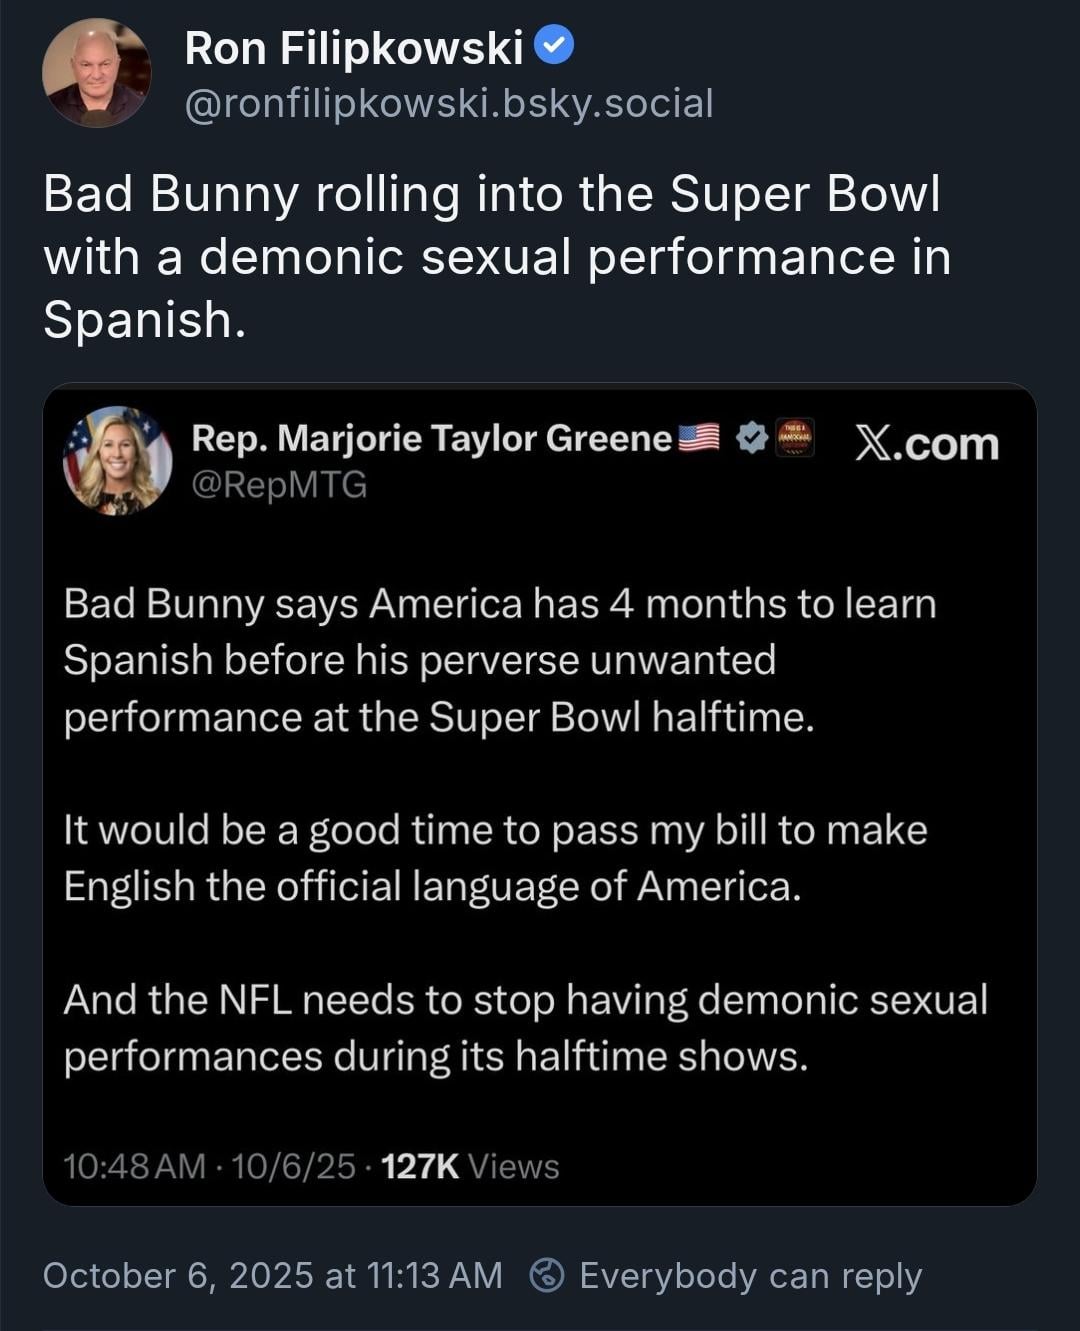Image resolution: width=1080 pixels, height=1331 pixels.
Task: Click the 10:48 AM · 10/6/25 timestamp
Action: (x=209, y=1166)
